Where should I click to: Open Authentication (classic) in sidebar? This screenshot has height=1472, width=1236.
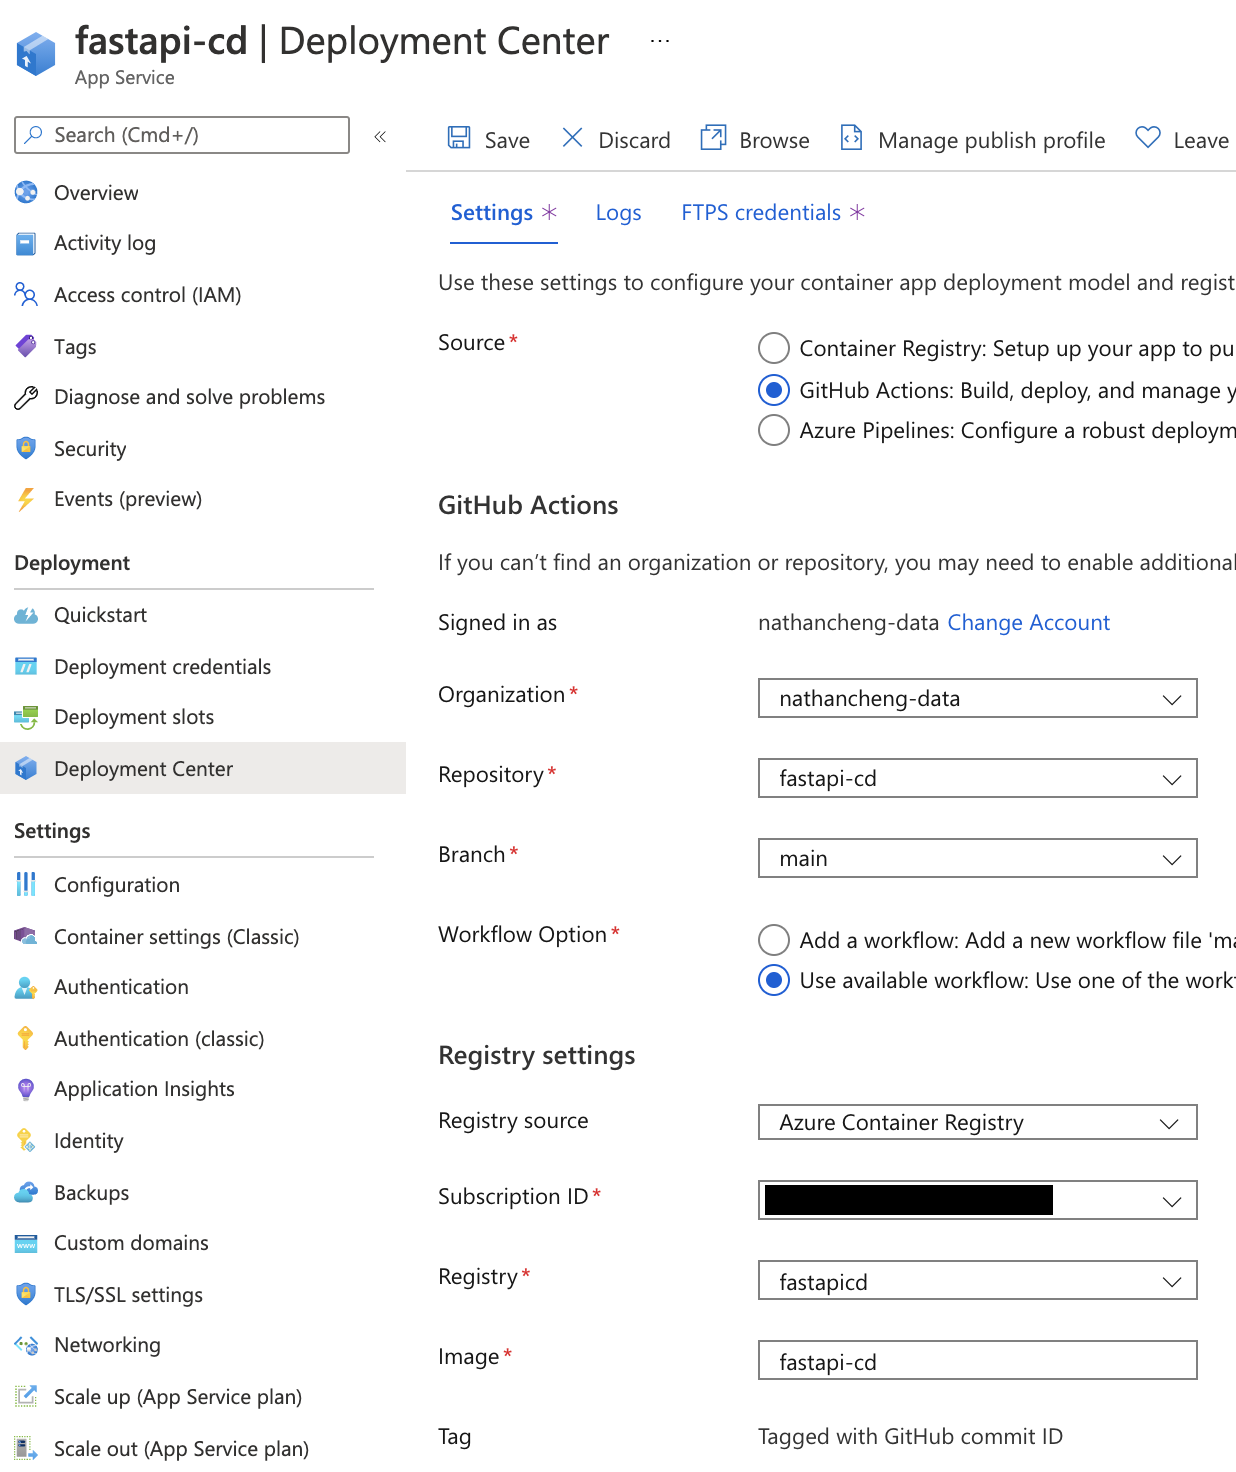[159, 1039]
